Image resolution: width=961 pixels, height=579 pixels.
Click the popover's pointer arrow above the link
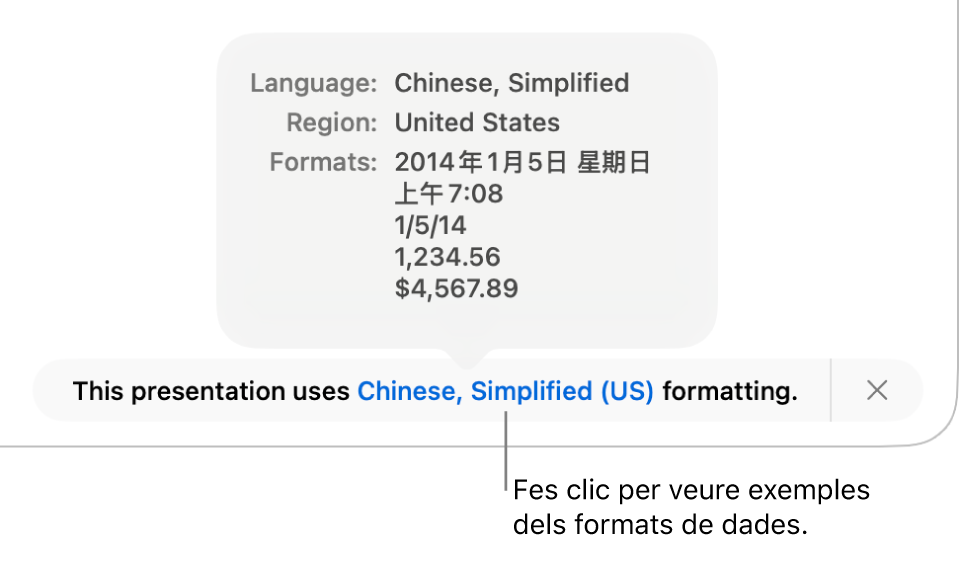[468, 354]
